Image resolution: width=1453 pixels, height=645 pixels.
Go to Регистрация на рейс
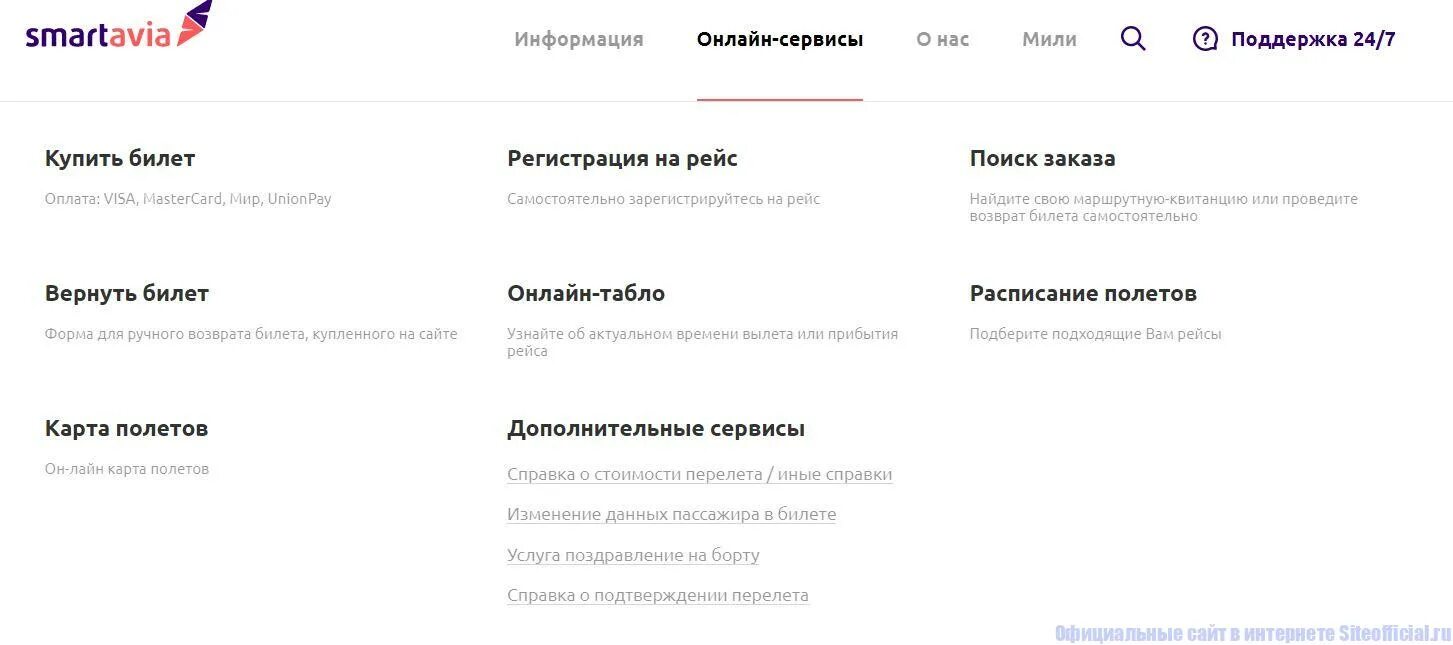tap(622, 158)
